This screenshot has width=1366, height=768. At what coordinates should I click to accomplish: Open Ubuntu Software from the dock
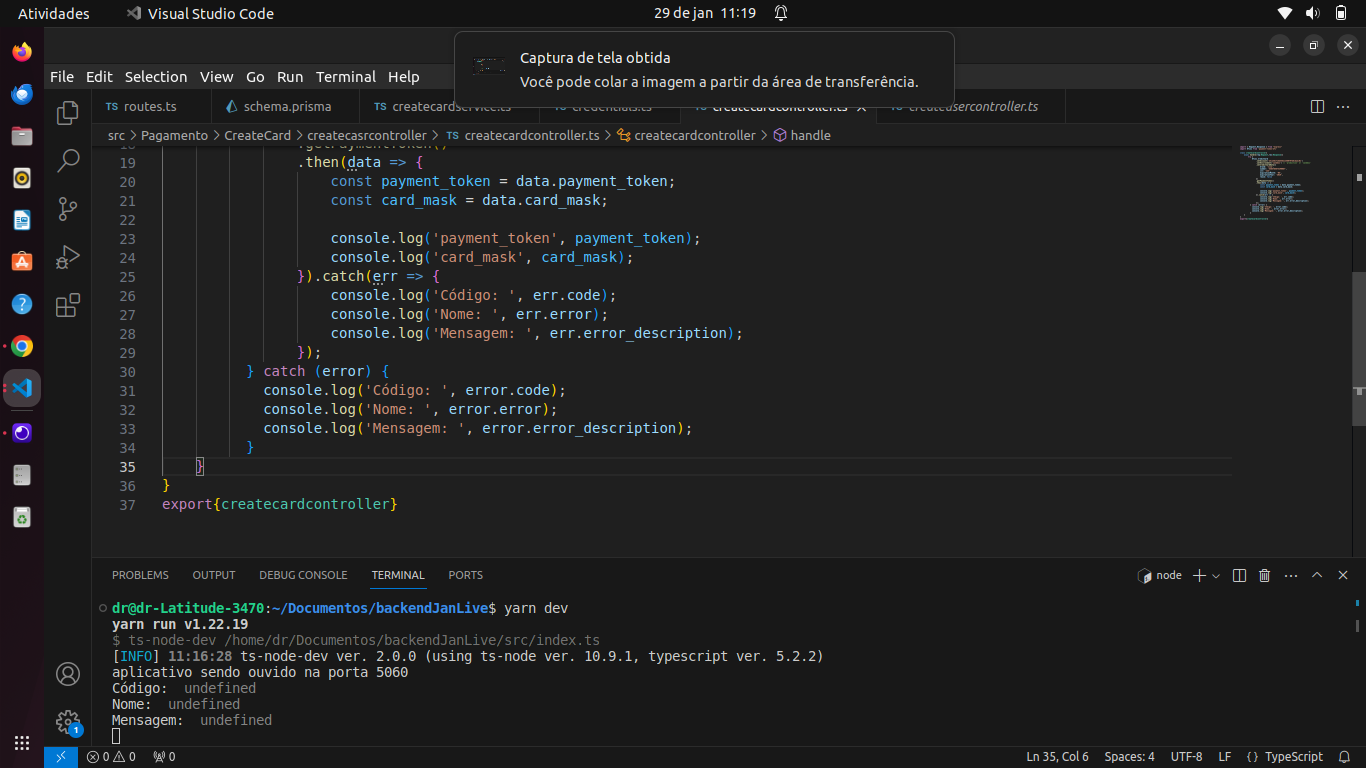click(22, 262)
